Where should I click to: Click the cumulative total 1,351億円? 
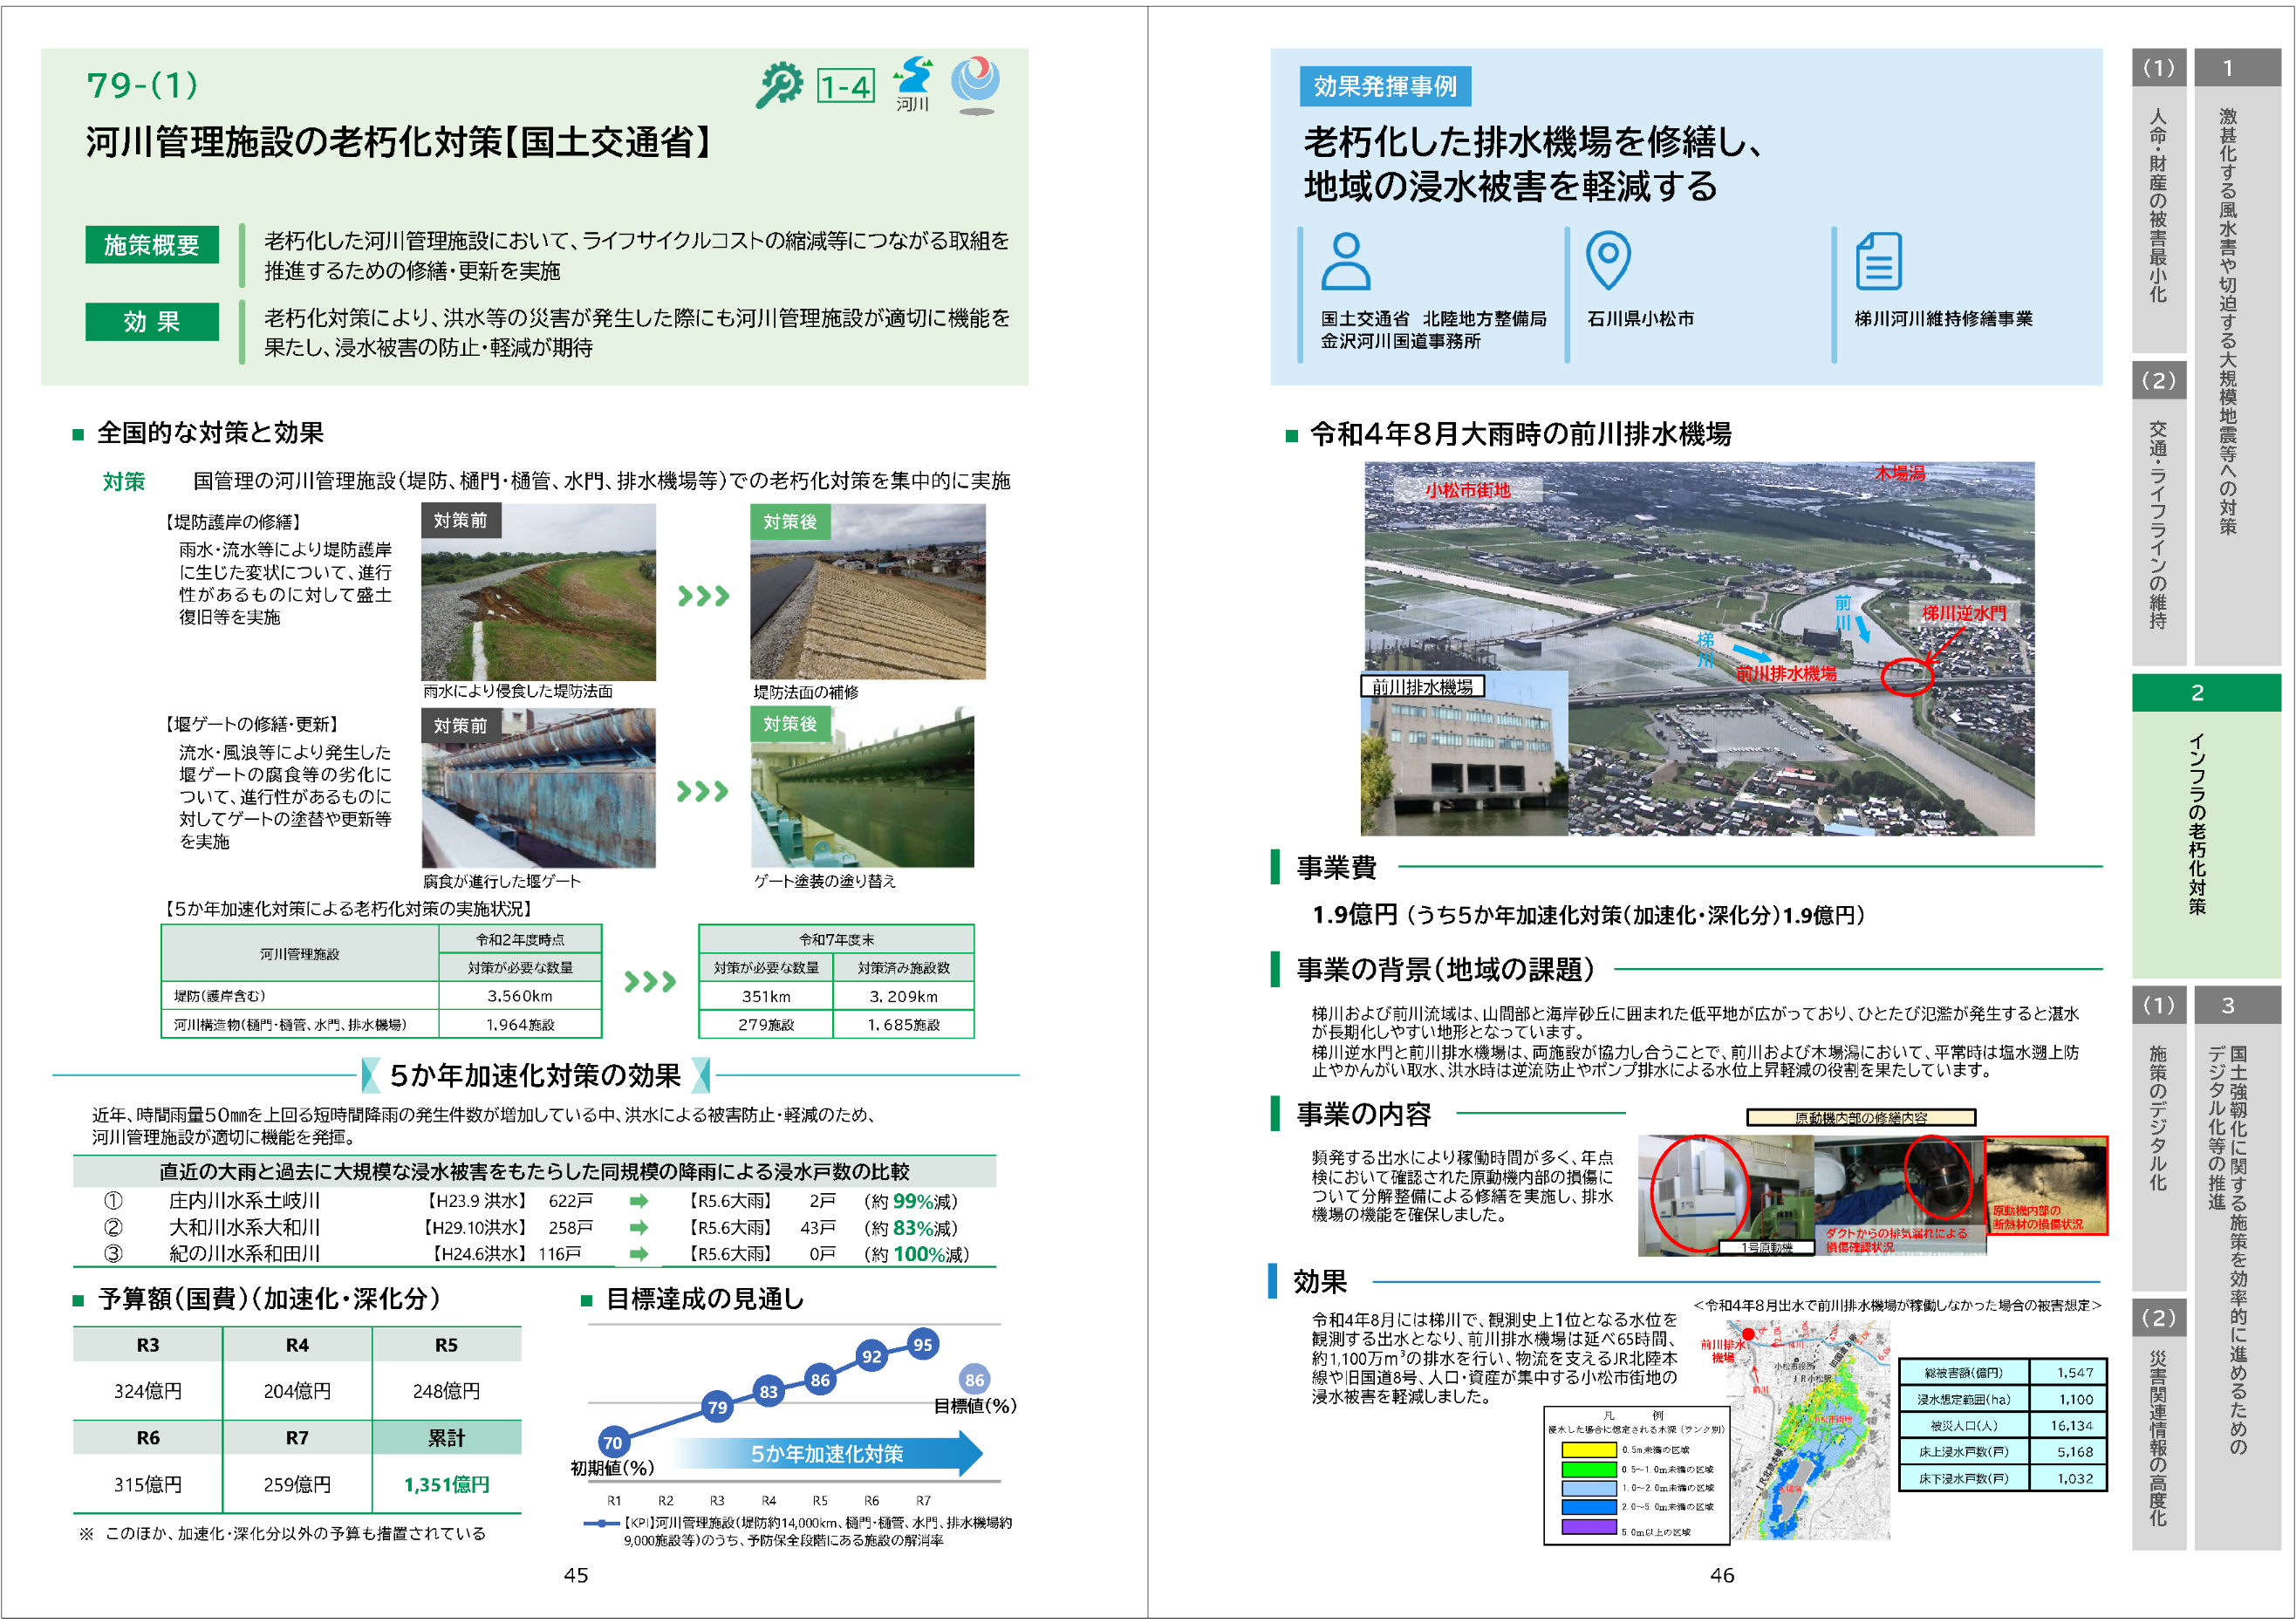coord(447,1484)
